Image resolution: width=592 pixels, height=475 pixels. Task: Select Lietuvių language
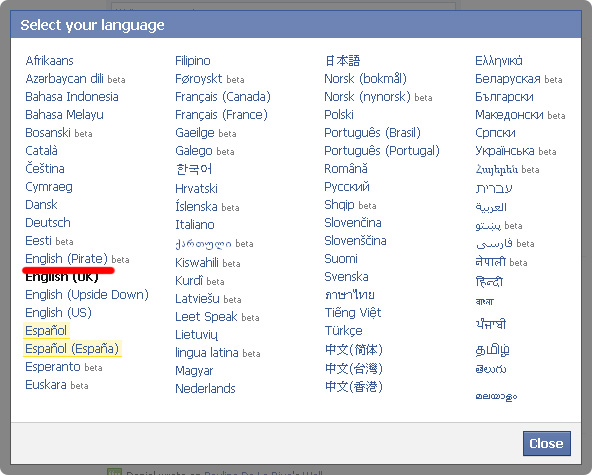pyautogui.click(x=196, y=335)
